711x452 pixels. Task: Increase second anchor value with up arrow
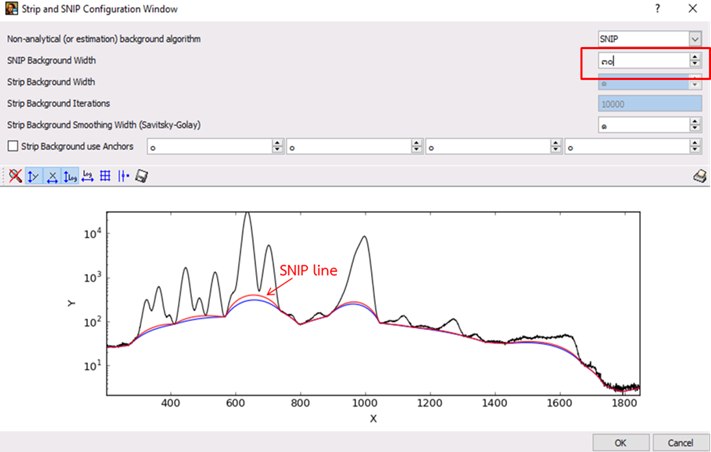pos(417,143)
